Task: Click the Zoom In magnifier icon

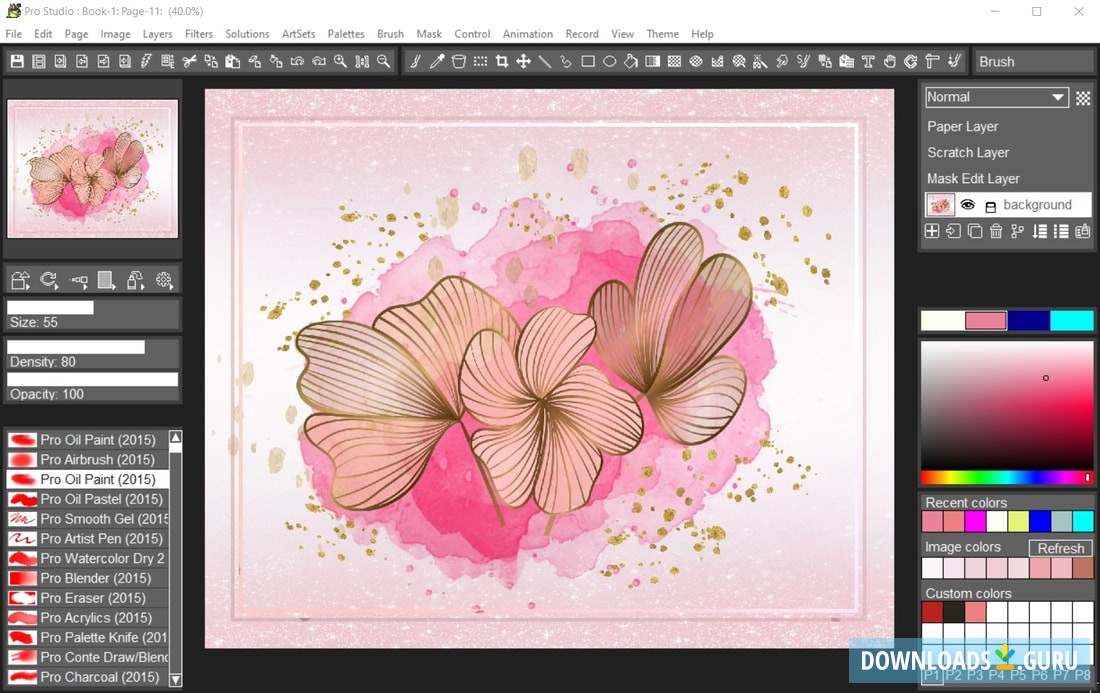Action: 340,62
